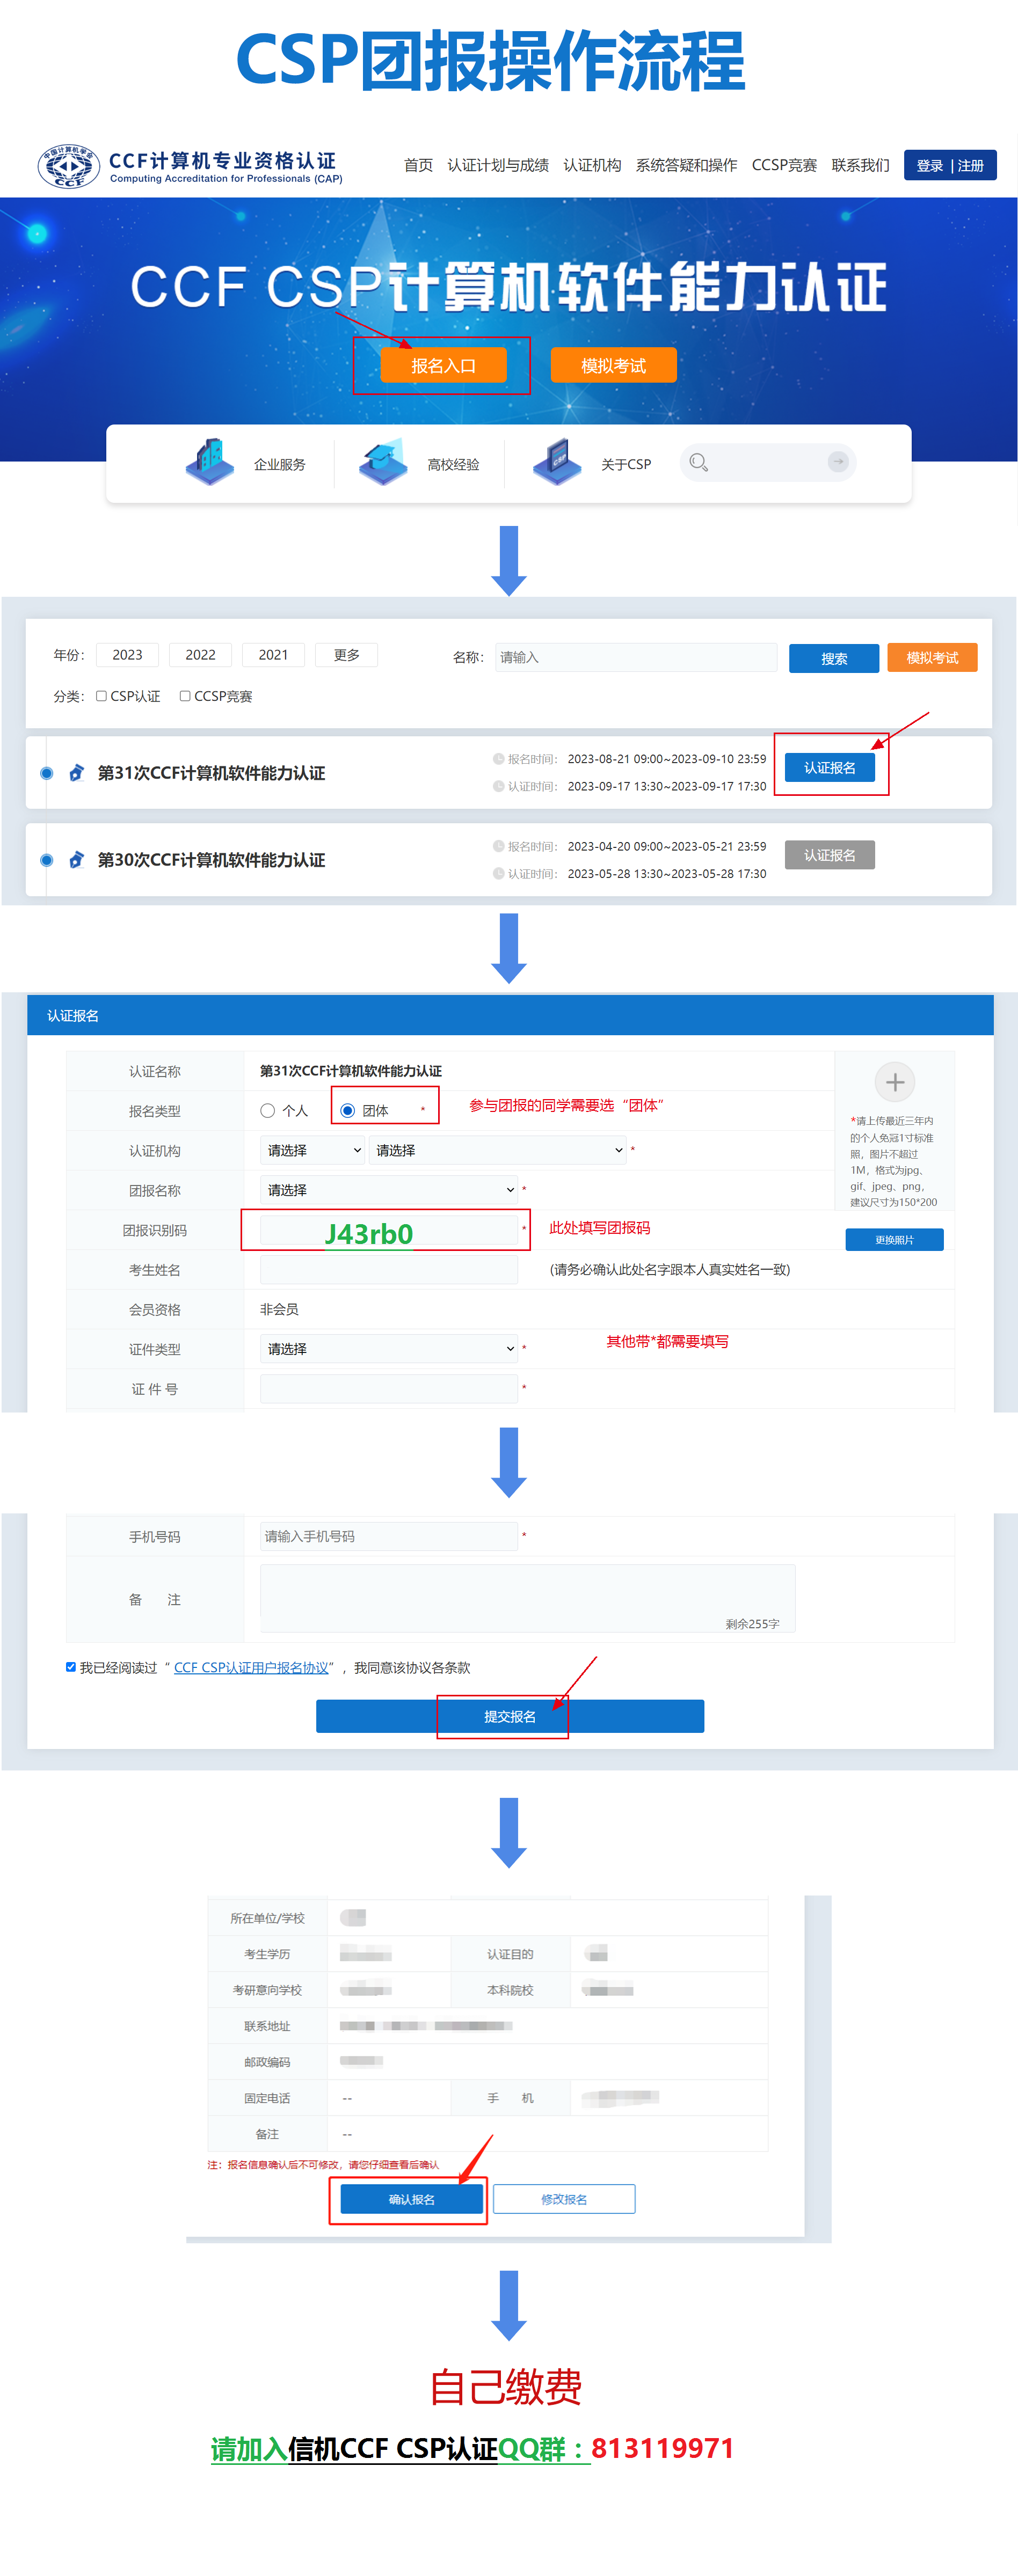
Task: Click the 手机号码 input field
Action: (389, 1536)
